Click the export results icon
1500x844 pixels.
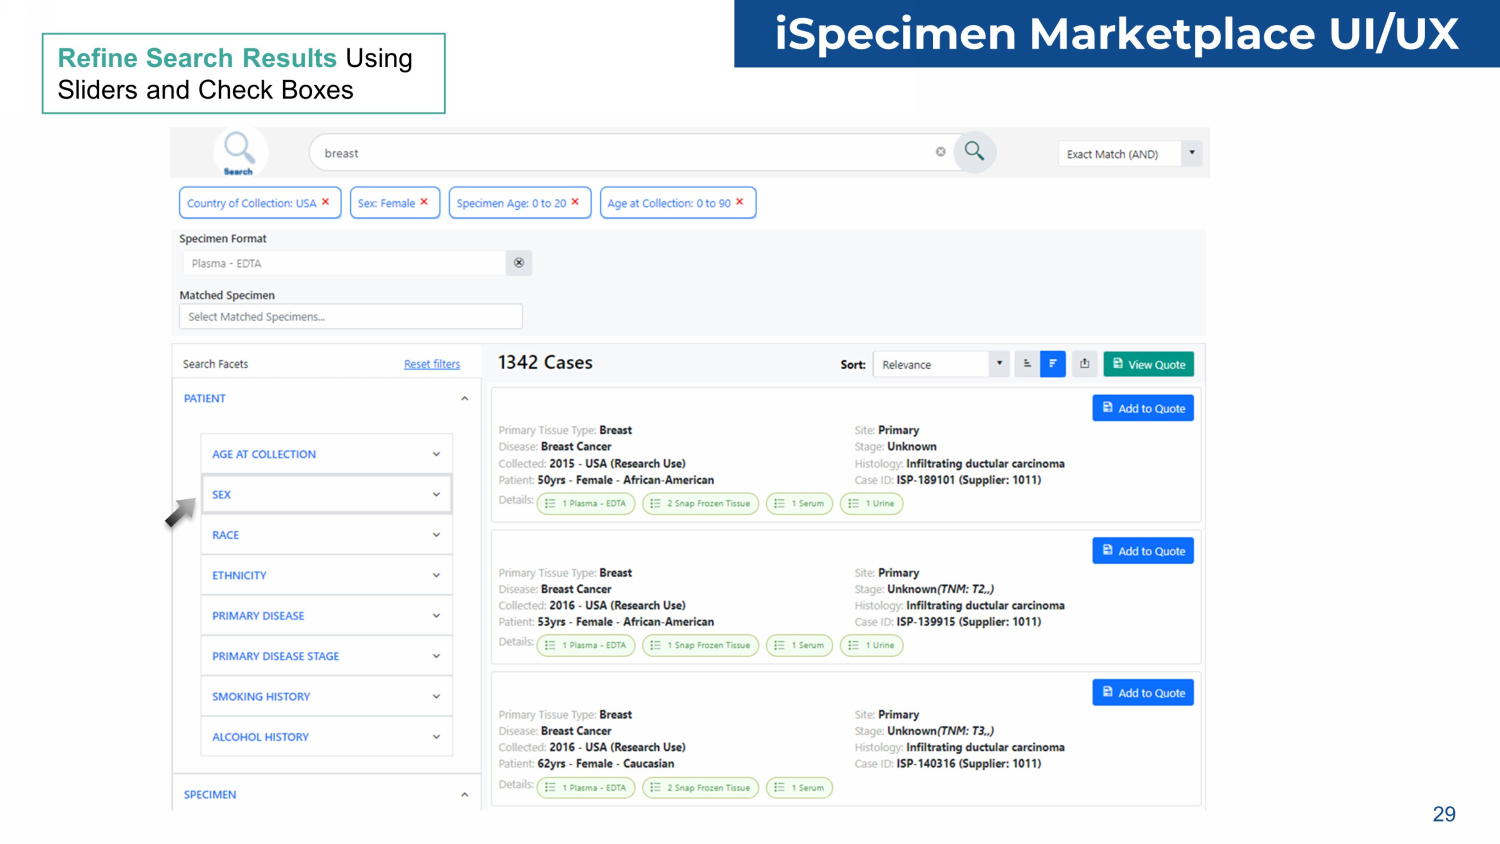[1084, 364]
